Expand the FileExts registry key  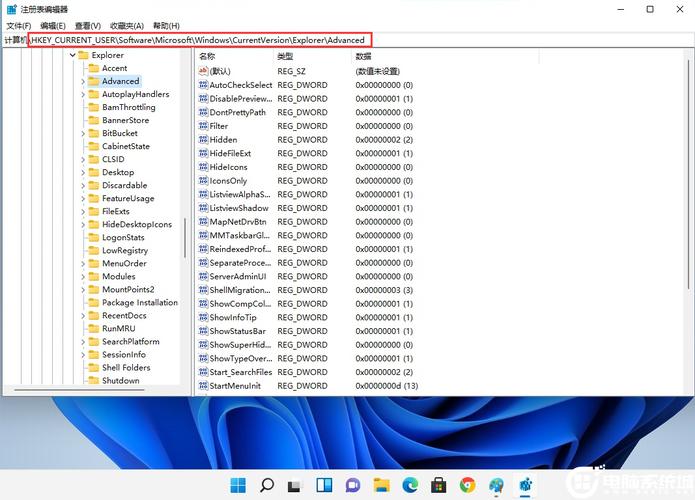(x=83, y=212)
